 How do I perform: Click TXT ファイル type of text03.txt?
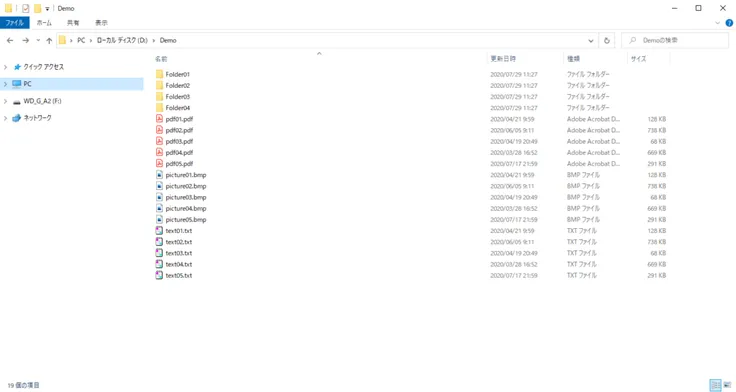pyautogui.click(x=582, y=253)
